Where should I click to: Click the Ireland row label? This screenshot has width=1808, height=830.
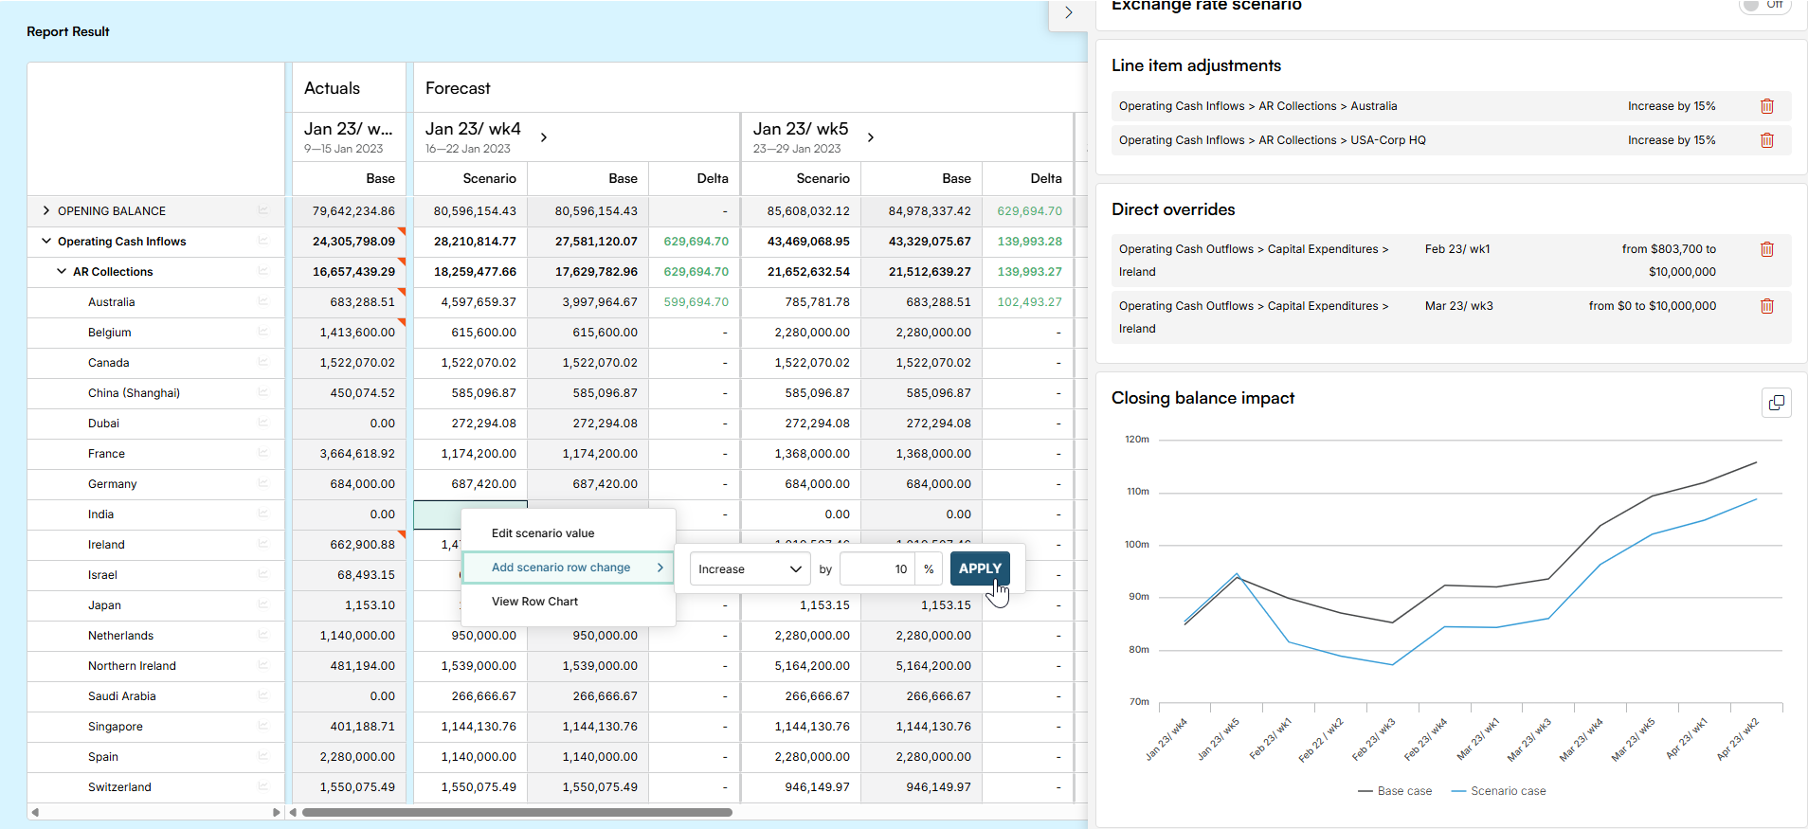(106, 545)
